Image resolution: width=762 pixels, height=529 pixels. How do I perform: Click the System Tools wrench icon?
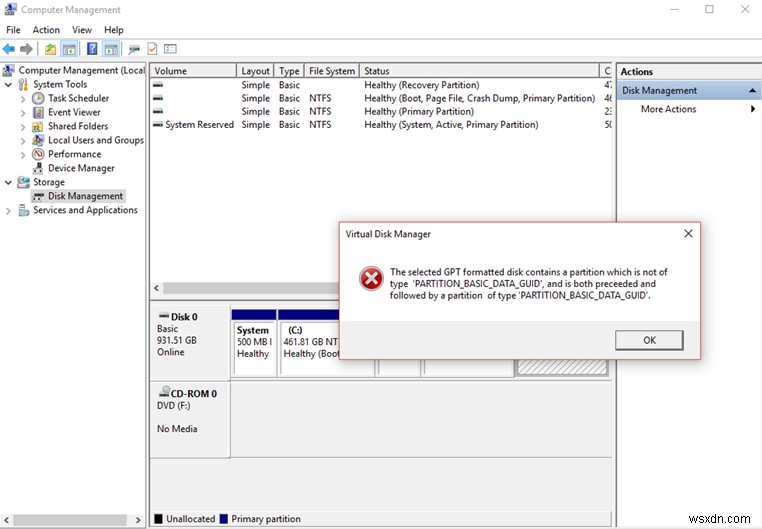click(23, 85)
